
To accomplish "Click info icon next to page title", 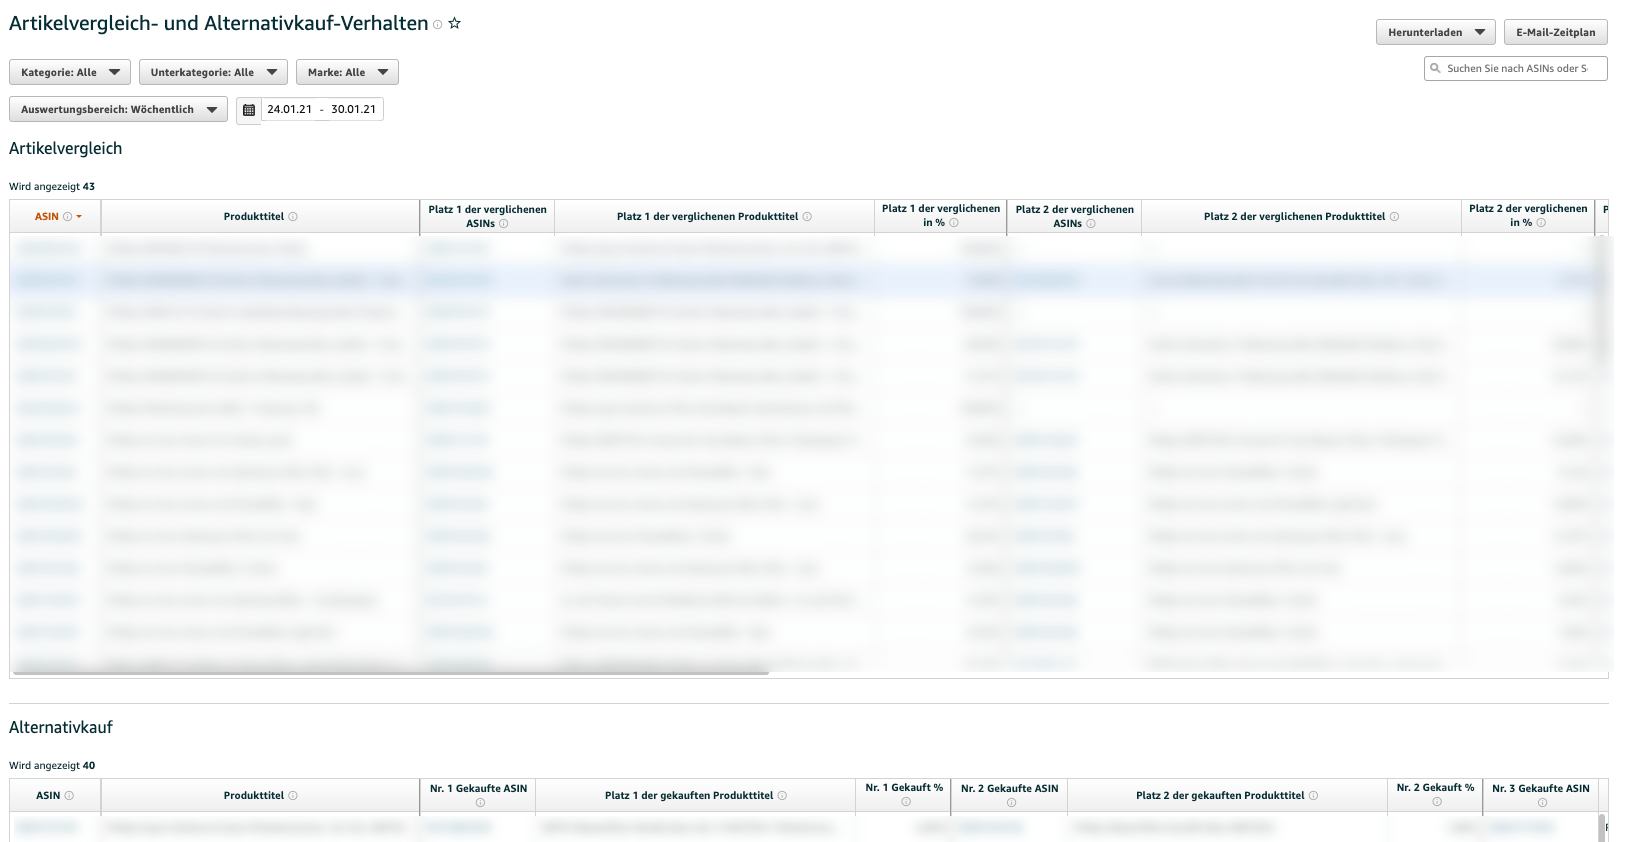I will tap(437, 25).
